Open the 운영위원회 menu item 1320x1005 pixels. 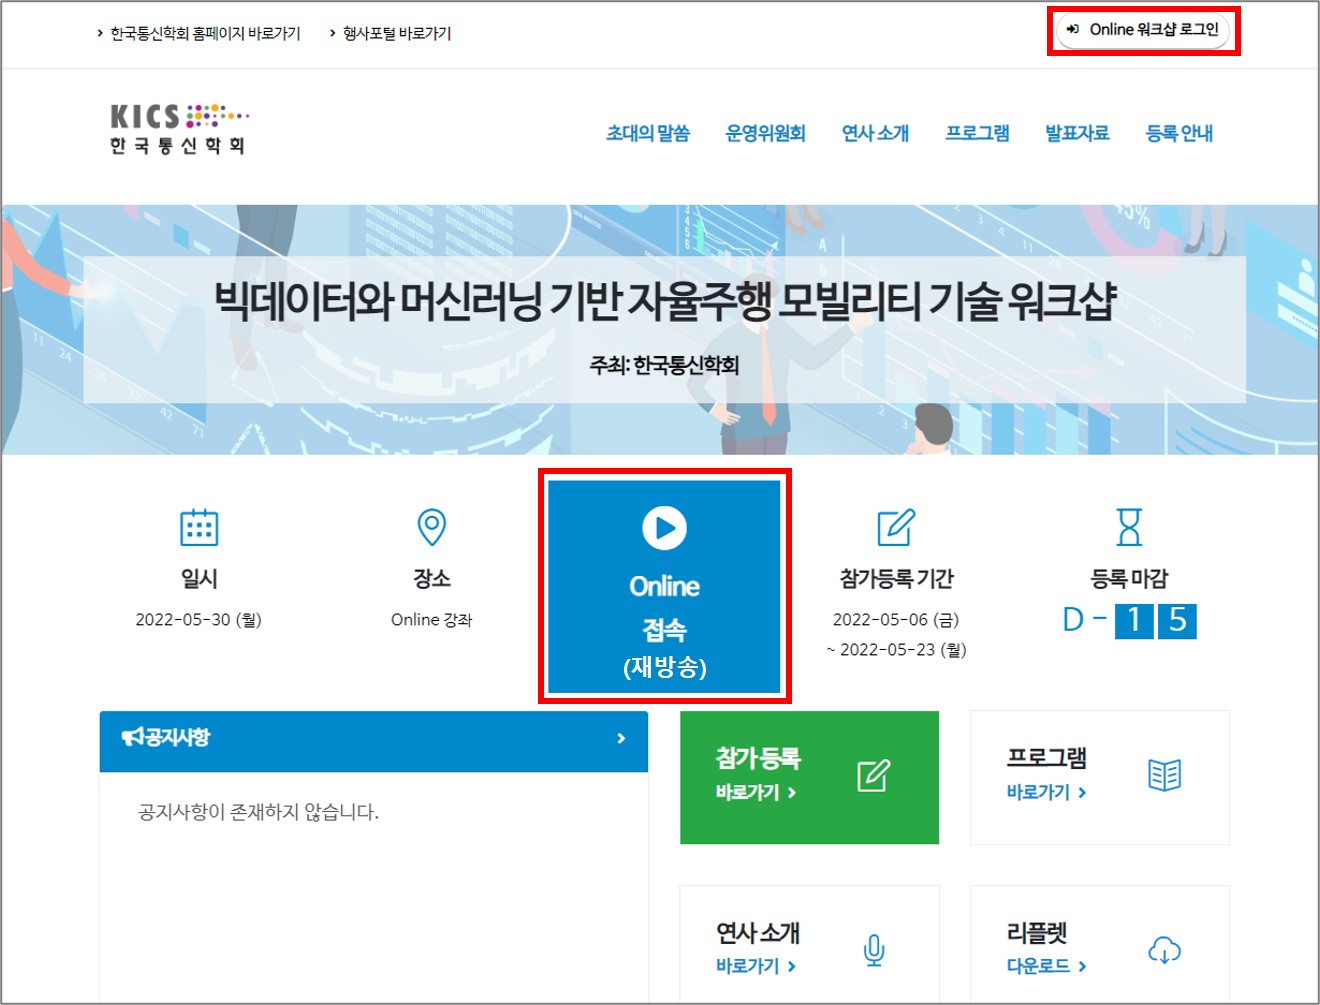click(765, 133)
